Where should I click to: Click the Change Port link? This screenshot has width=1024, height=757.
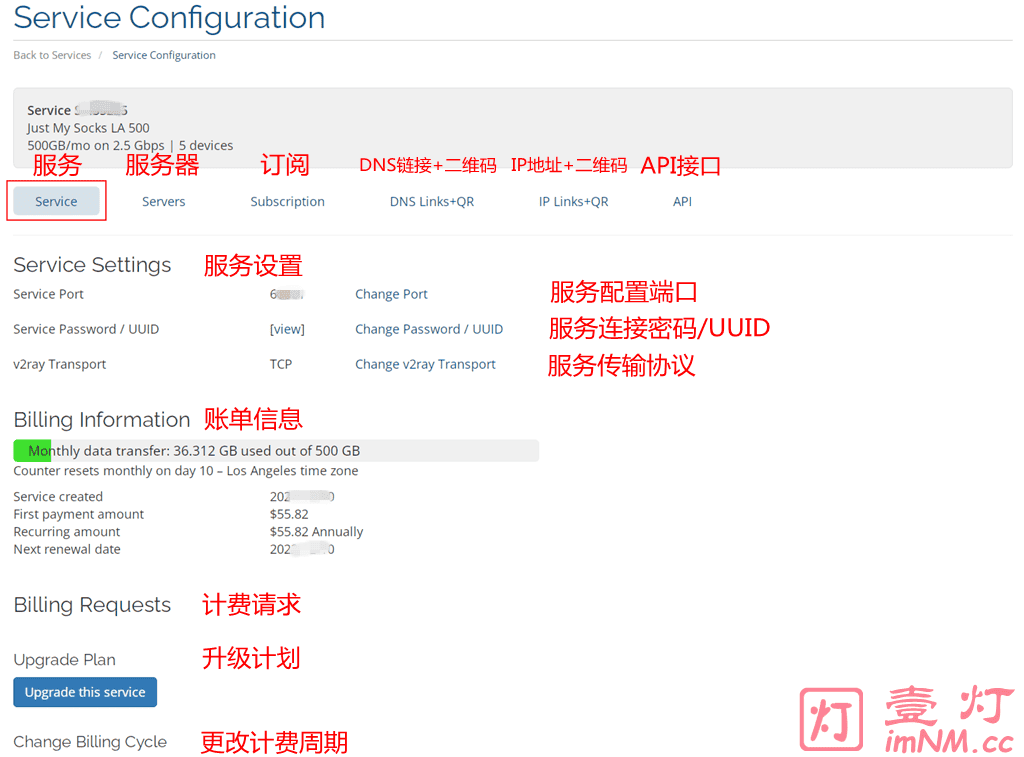[x=391, y=294]
